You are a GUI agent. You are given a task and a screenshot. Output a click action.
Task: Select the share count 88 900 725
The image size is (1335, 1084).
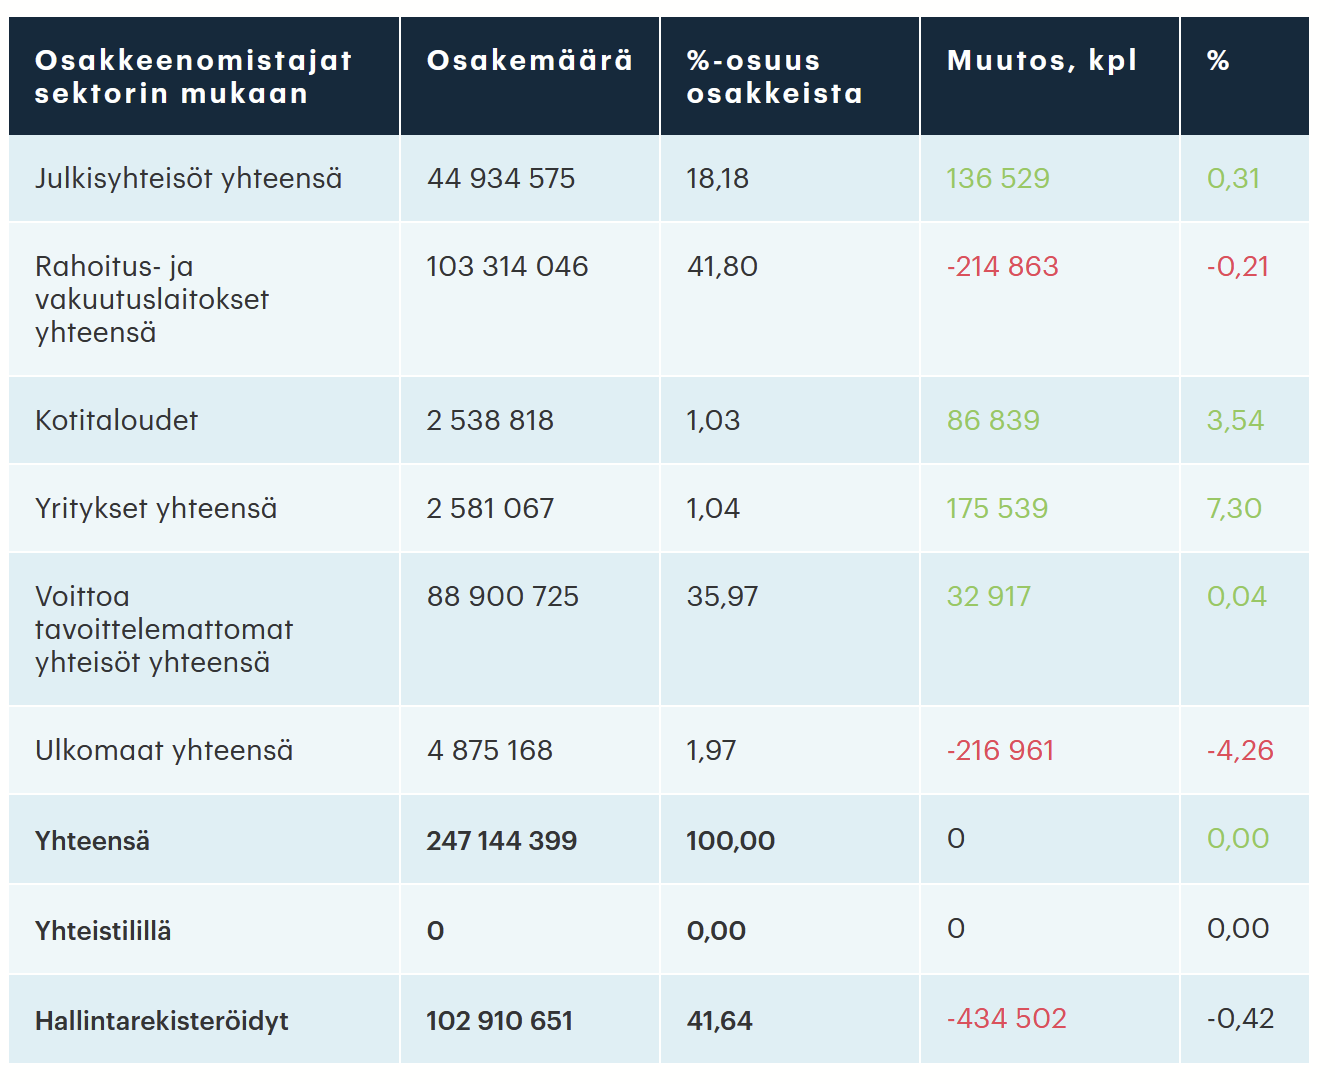click(502, 597)
